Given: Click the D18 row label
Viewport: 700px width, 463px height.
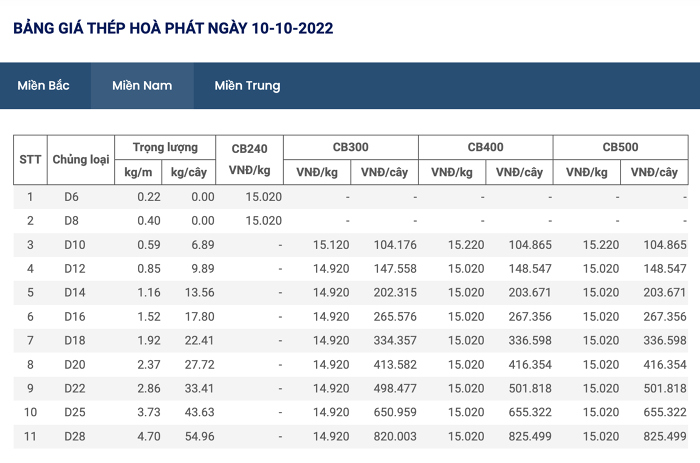Looking at the screenshot, I should [x=75, y=341].
